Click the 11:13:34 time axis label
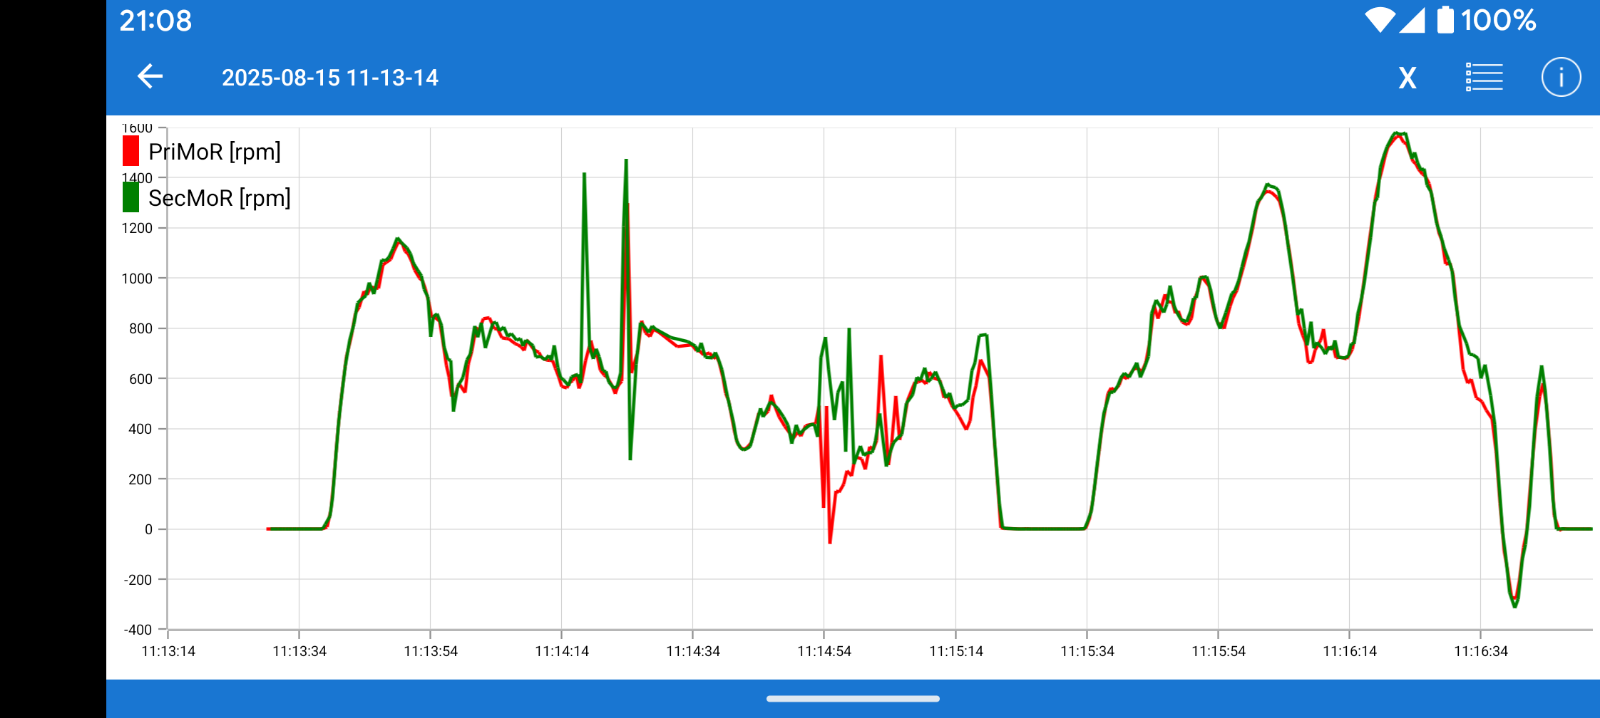The width and height of the screenshot is (1600, 718). tap(299, 651)
